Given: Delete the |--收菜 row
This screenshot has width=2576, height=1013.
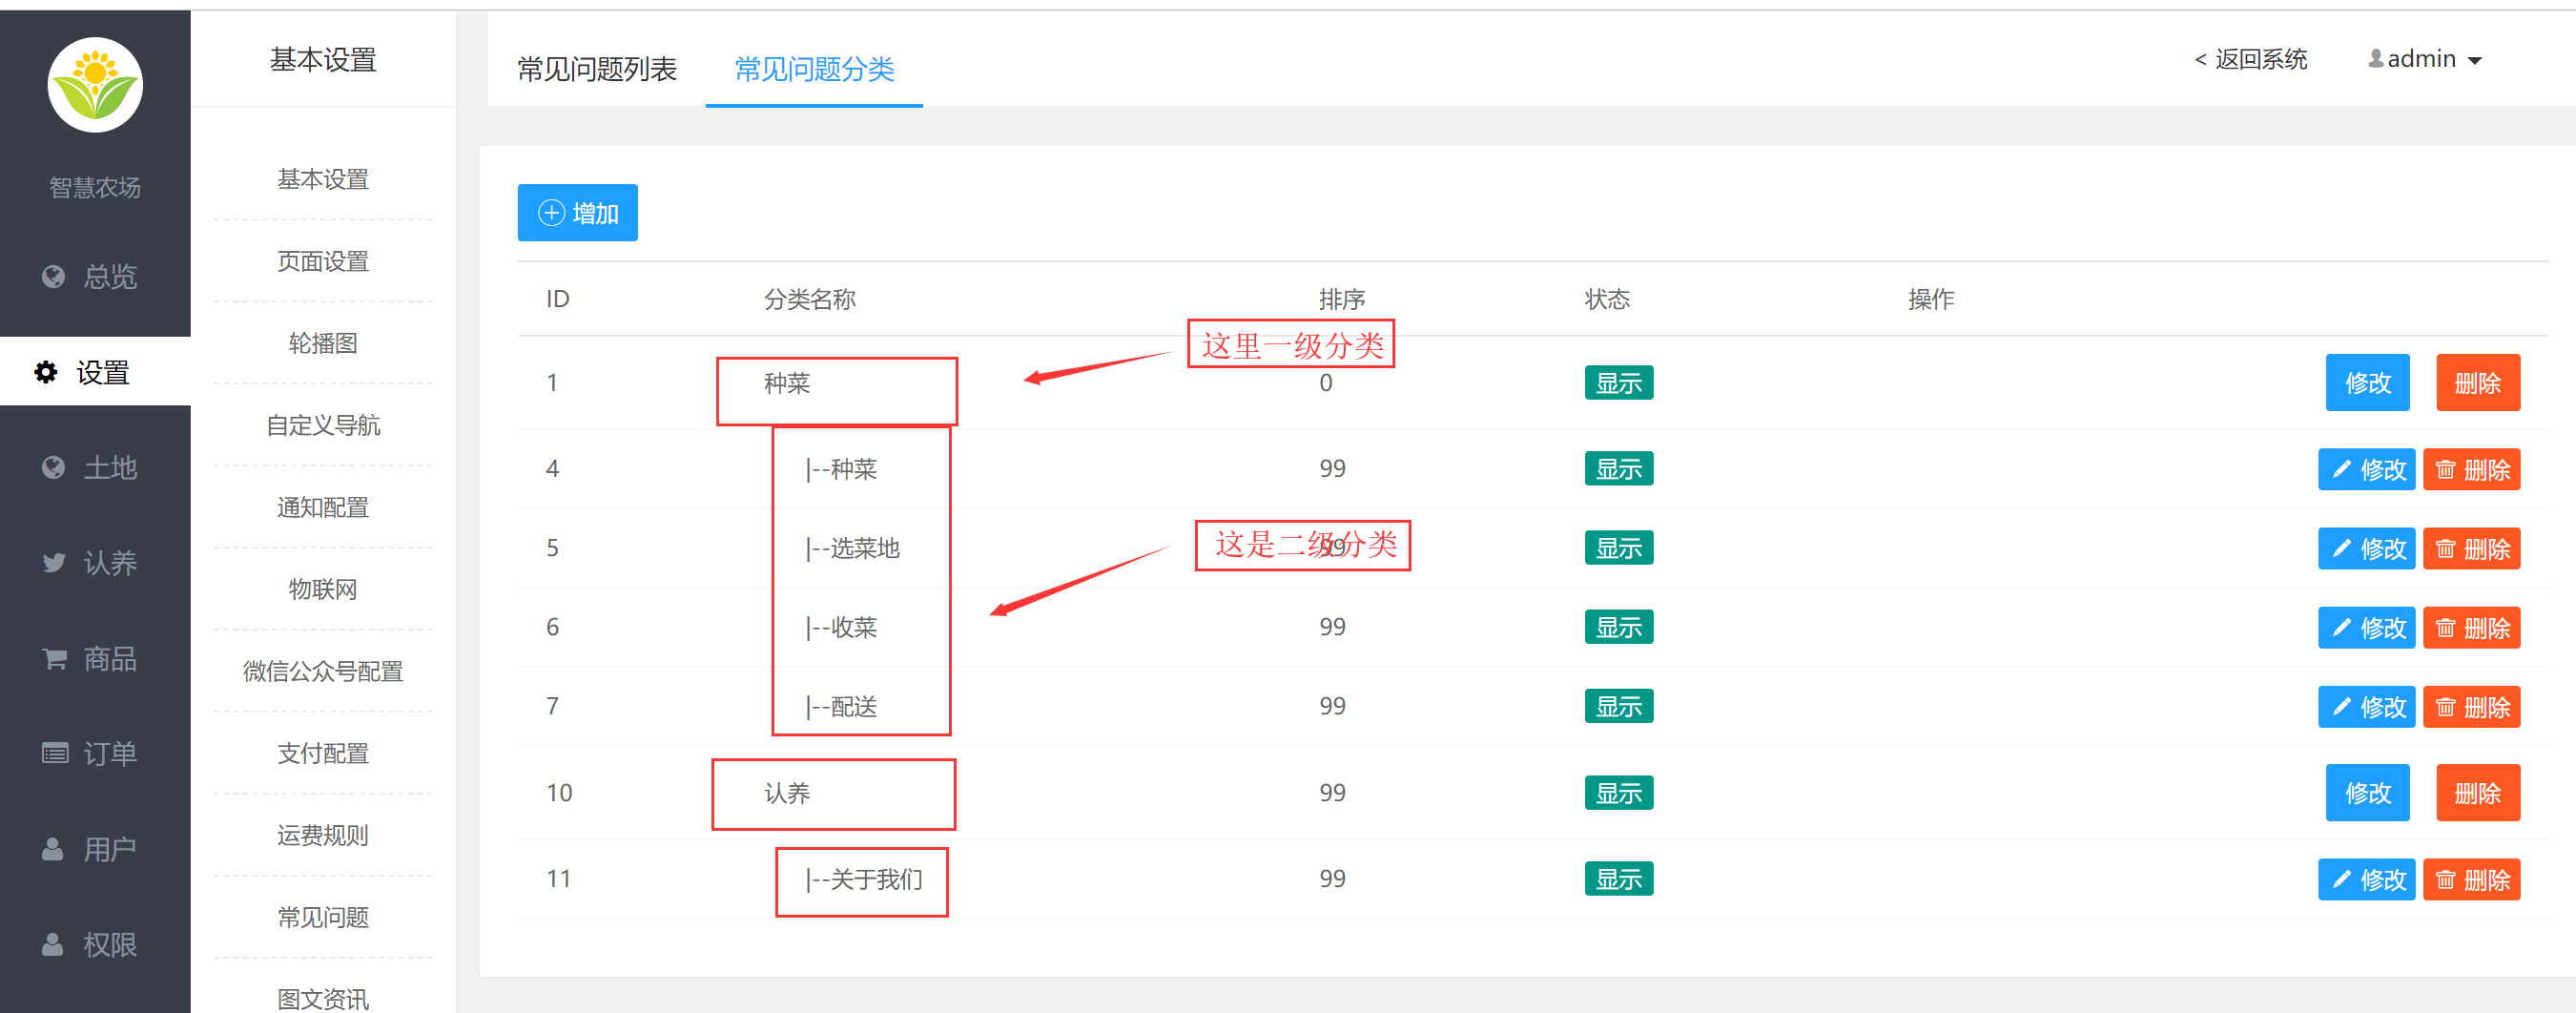Looking at the screenshot, I should 2471,628.
